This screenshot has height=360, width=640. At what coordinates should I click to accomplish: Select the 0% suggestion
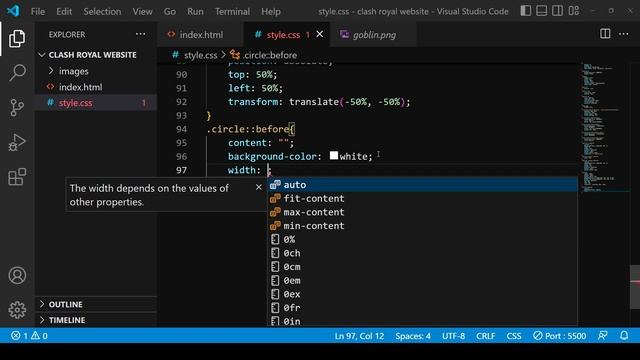pos(422,240)
